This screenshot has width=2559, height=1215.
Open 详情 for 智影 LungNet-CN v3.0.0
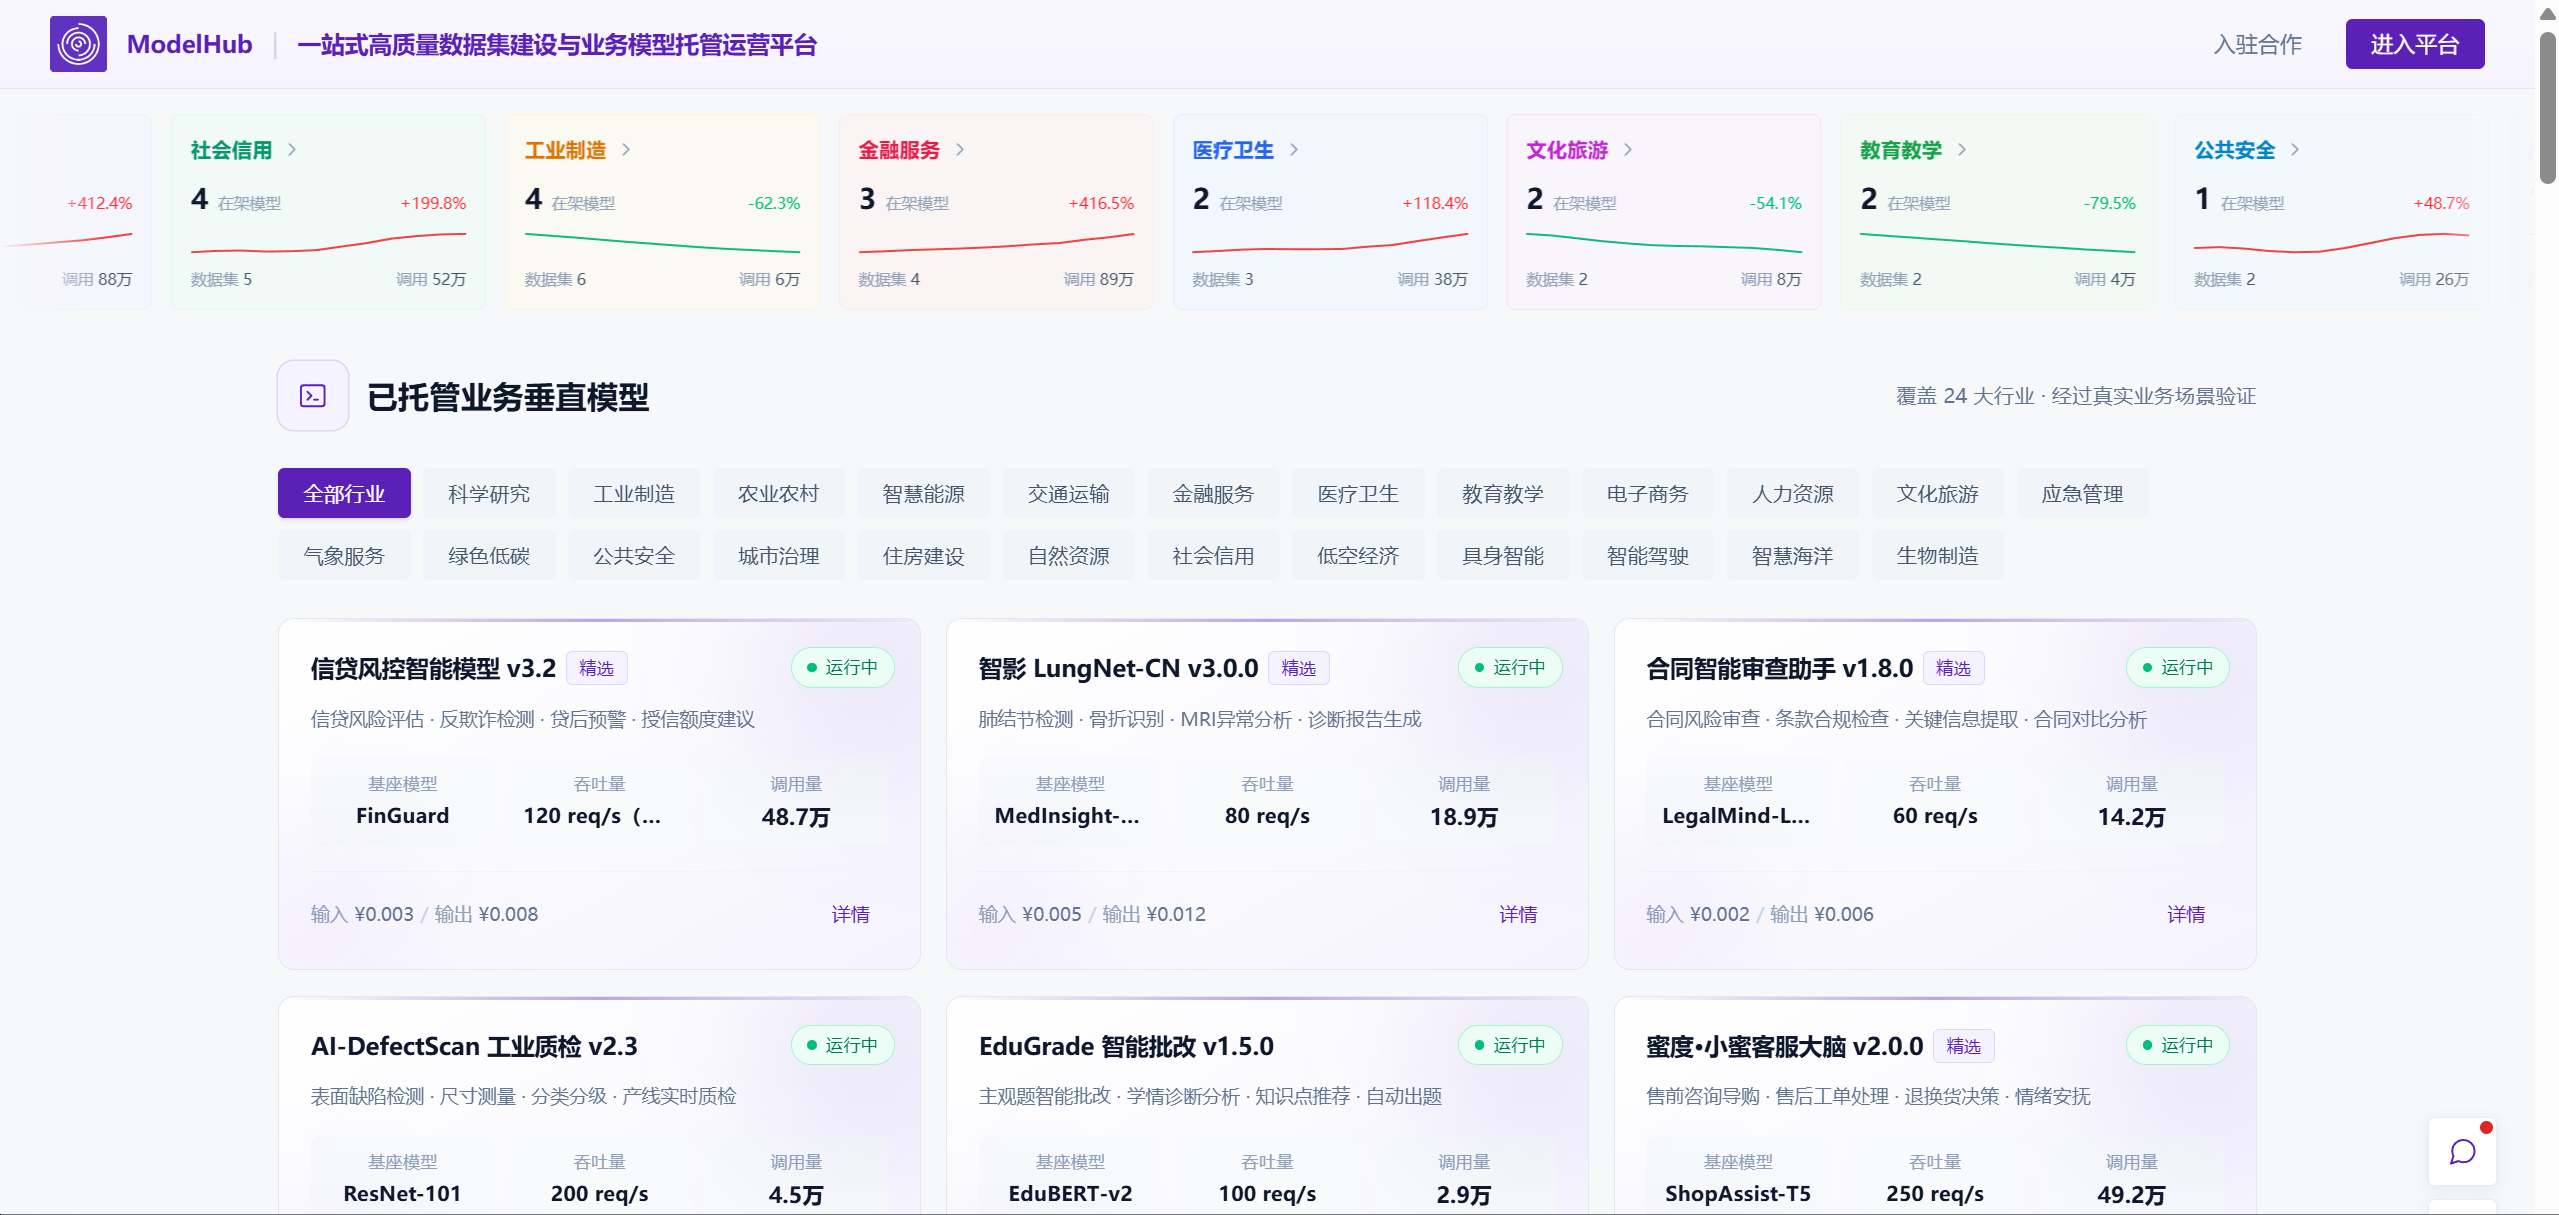click(x=1519, y=914)
